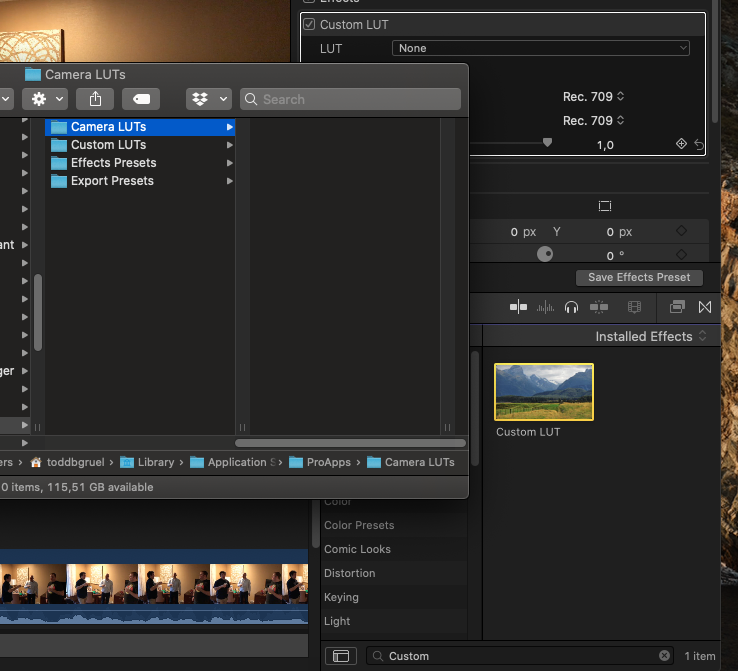Screen dimensions: 738x671
Task: Select Application Support in path bar
Action: point(233,462)
